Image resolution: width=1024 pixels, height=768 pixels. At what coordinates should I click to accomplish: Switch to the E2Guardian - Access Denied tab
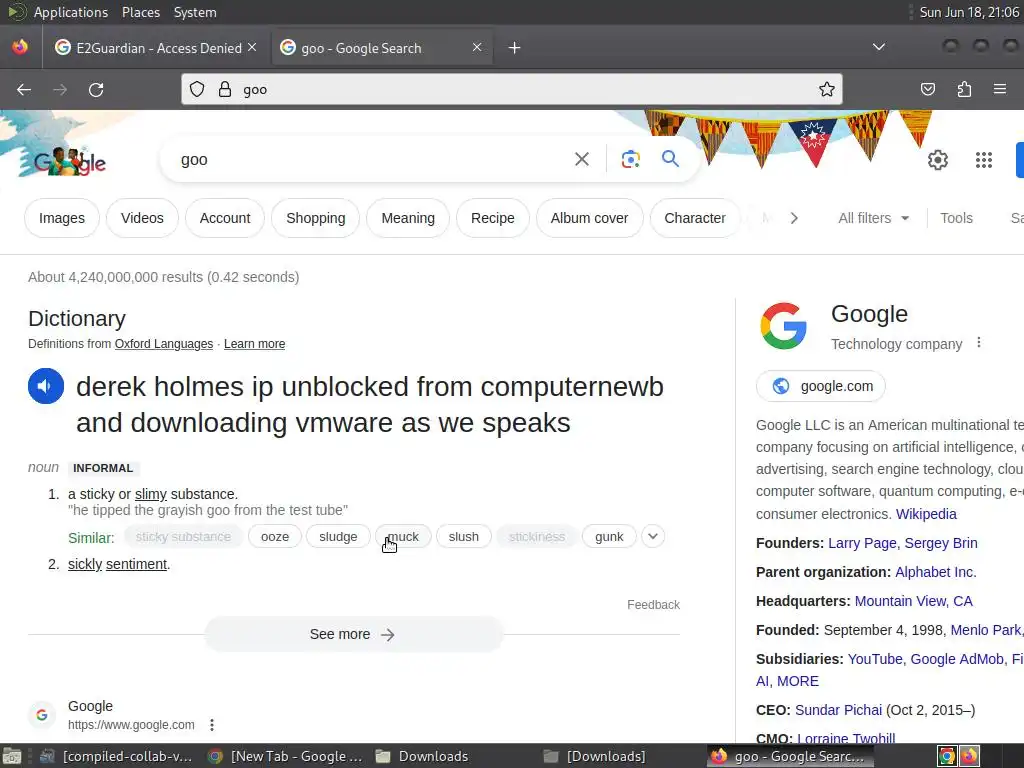pos(157,48)
